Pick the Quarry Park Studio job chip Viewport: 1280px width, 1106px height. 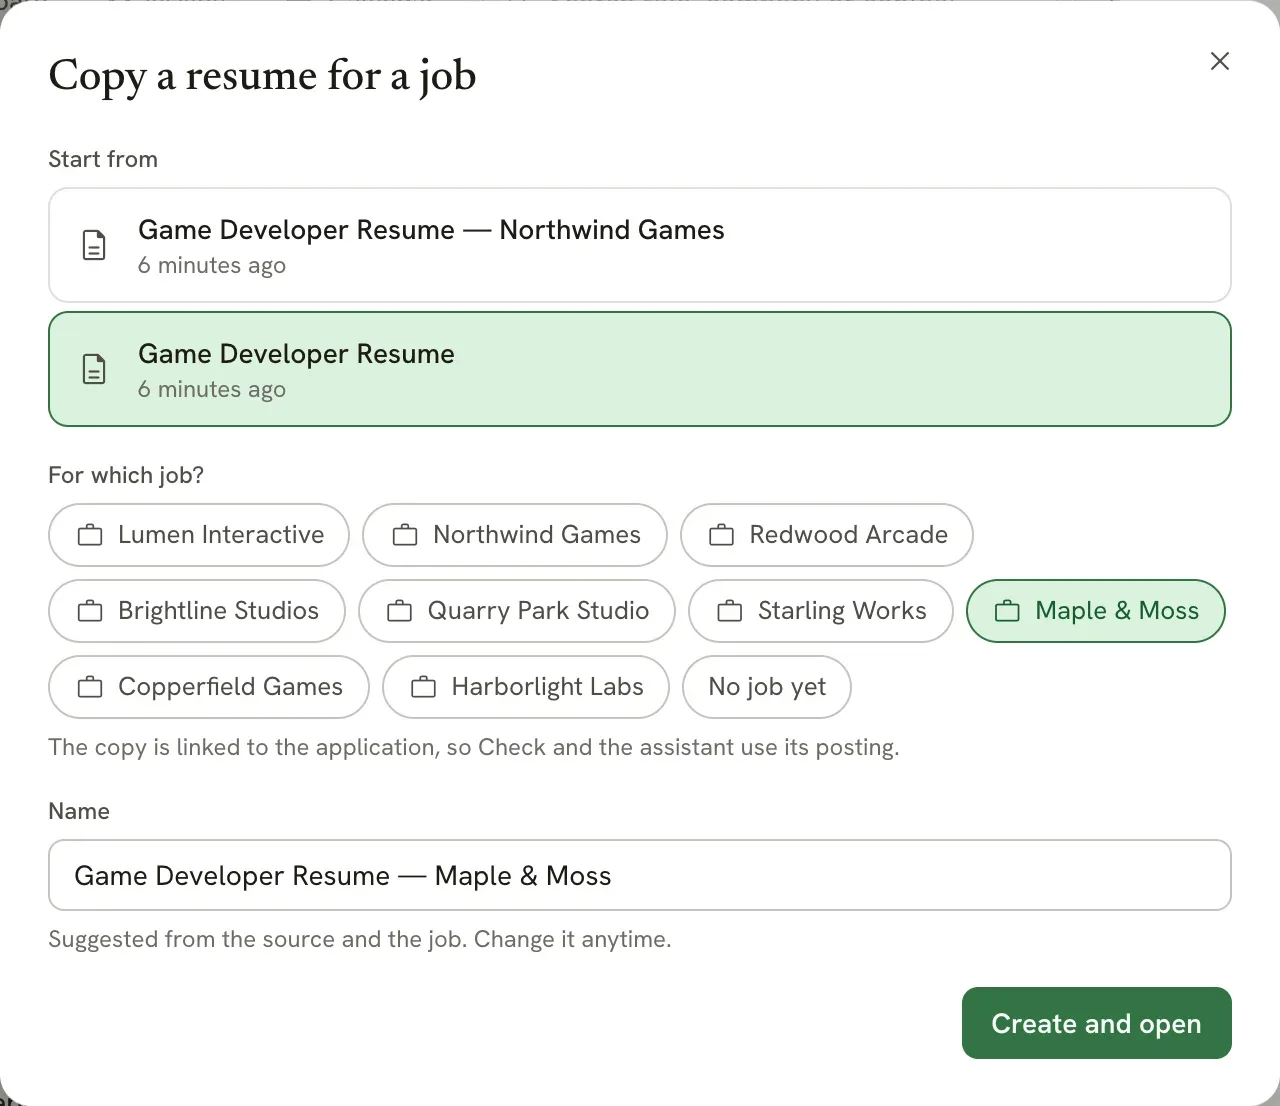pyautogui.click(x=517, y=611)
